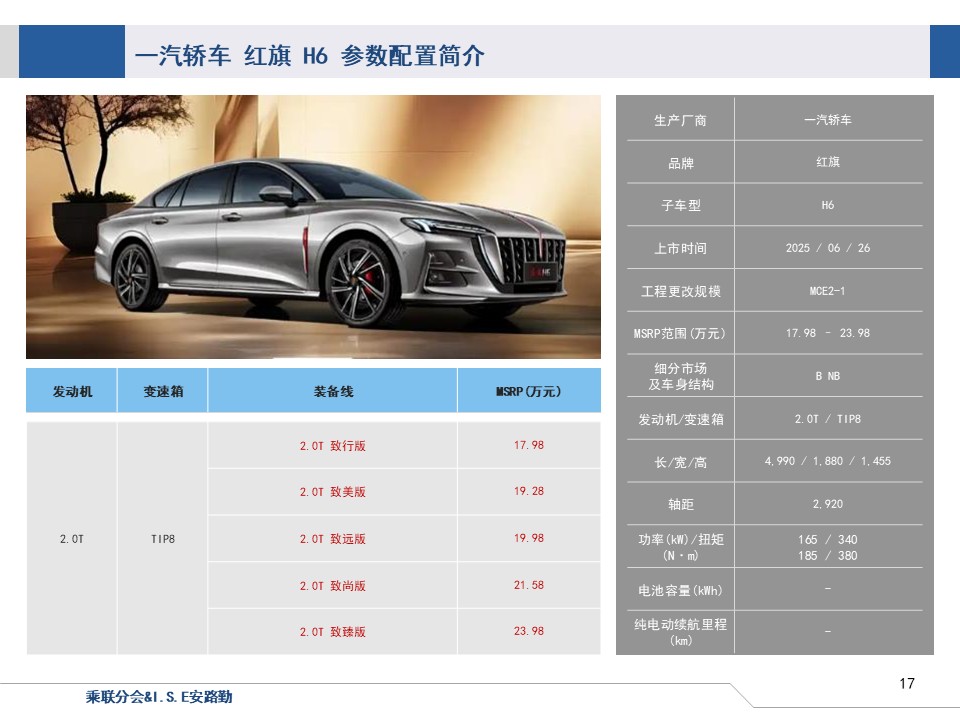Click the 发动机 column header

tap(72, 391)
